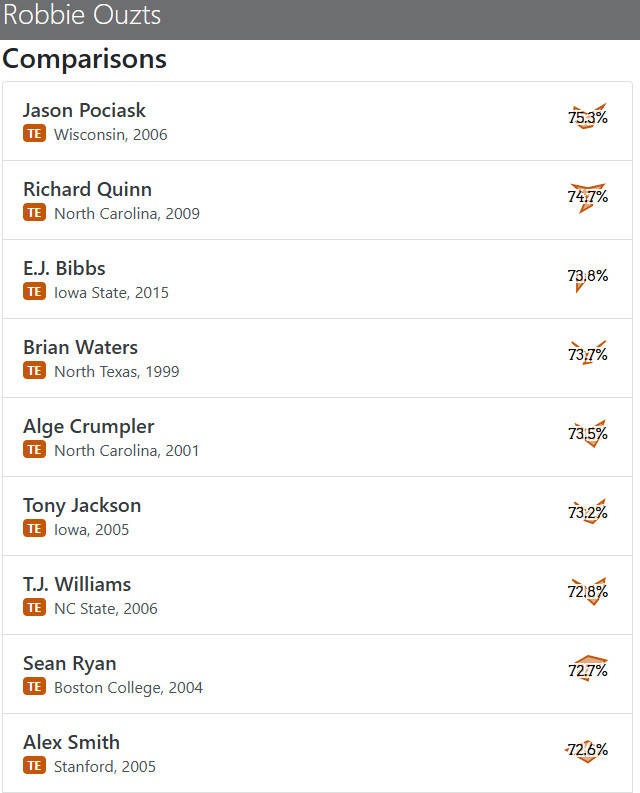Select the E.J. Bibbs comparison name

point(64,268)
